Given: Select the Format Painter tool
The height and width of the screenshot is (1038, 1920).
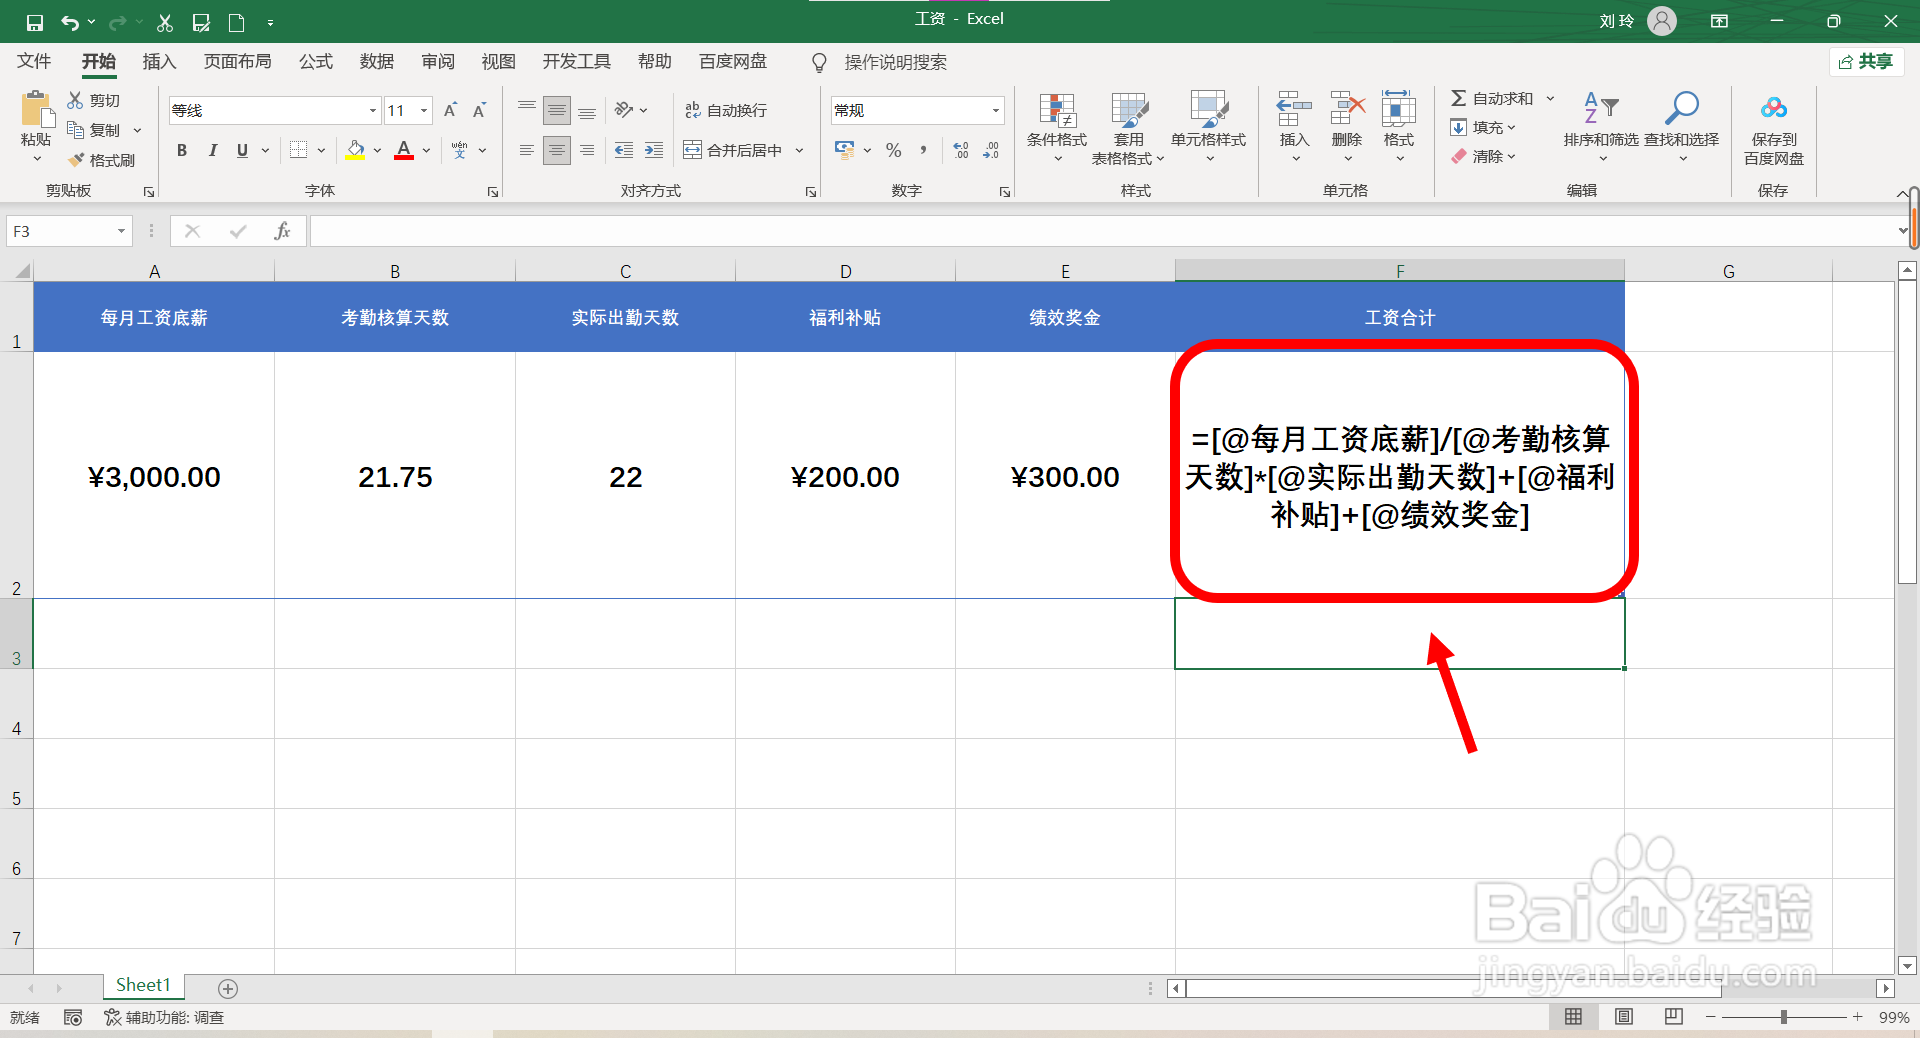Looking at the screenshot, I should point(103,159).
